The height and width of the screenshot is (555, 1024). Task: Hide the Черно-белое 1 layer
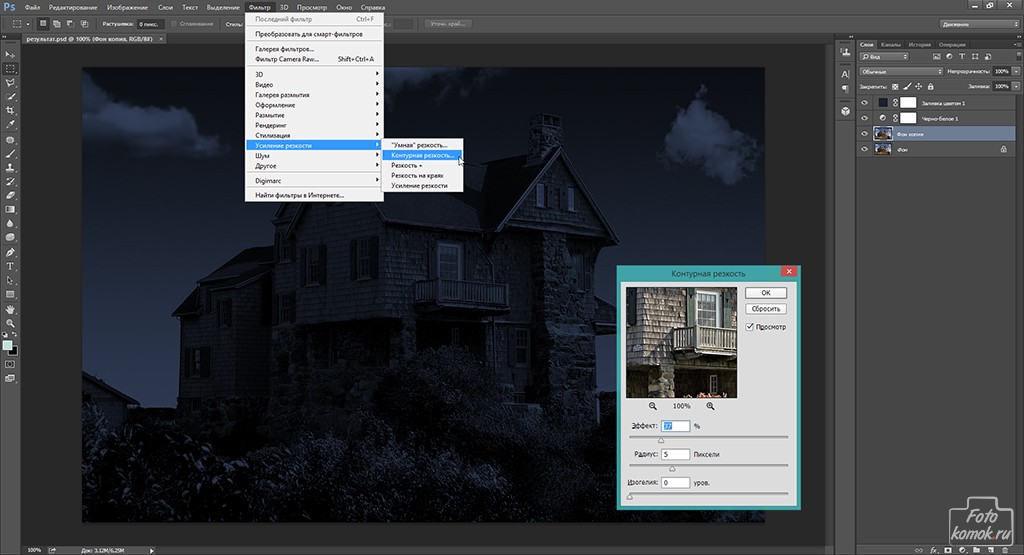pos(865,118)
